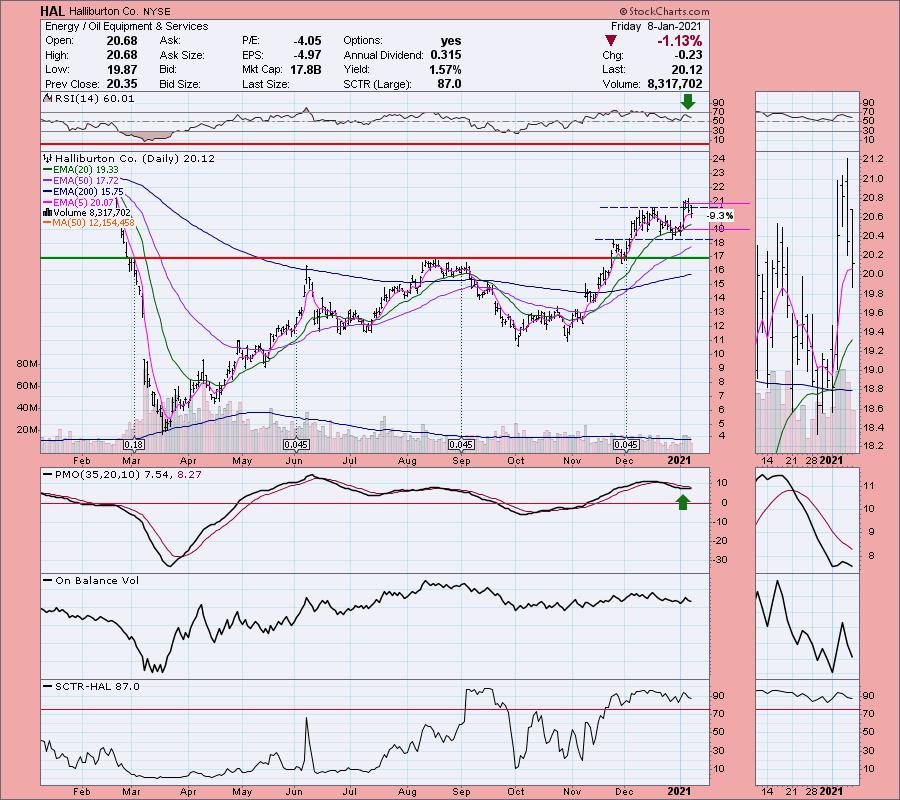Click the 0.18 dividend marker near March
The image size is (900, 800).
134,445
